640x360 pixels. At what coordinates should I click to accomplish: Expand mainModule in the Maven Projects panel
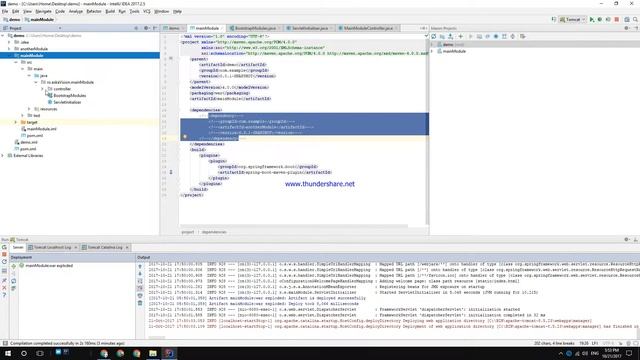click(432, 51)
